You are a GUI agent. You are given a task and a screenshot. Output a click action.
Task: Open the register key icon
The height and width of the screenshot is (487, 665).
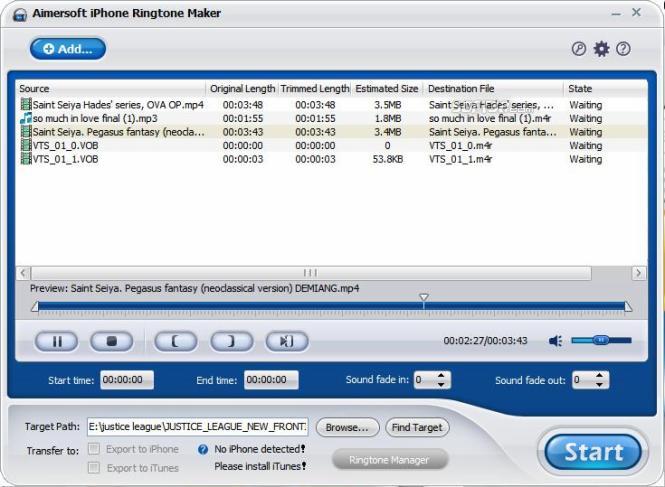click(579, 49)
